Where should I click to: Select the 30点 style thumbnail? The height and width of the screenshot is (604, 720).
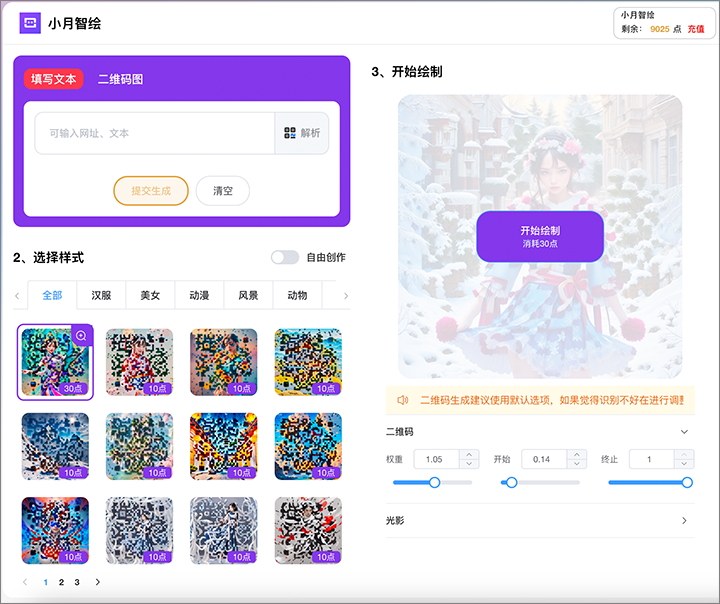coord(55,362)
